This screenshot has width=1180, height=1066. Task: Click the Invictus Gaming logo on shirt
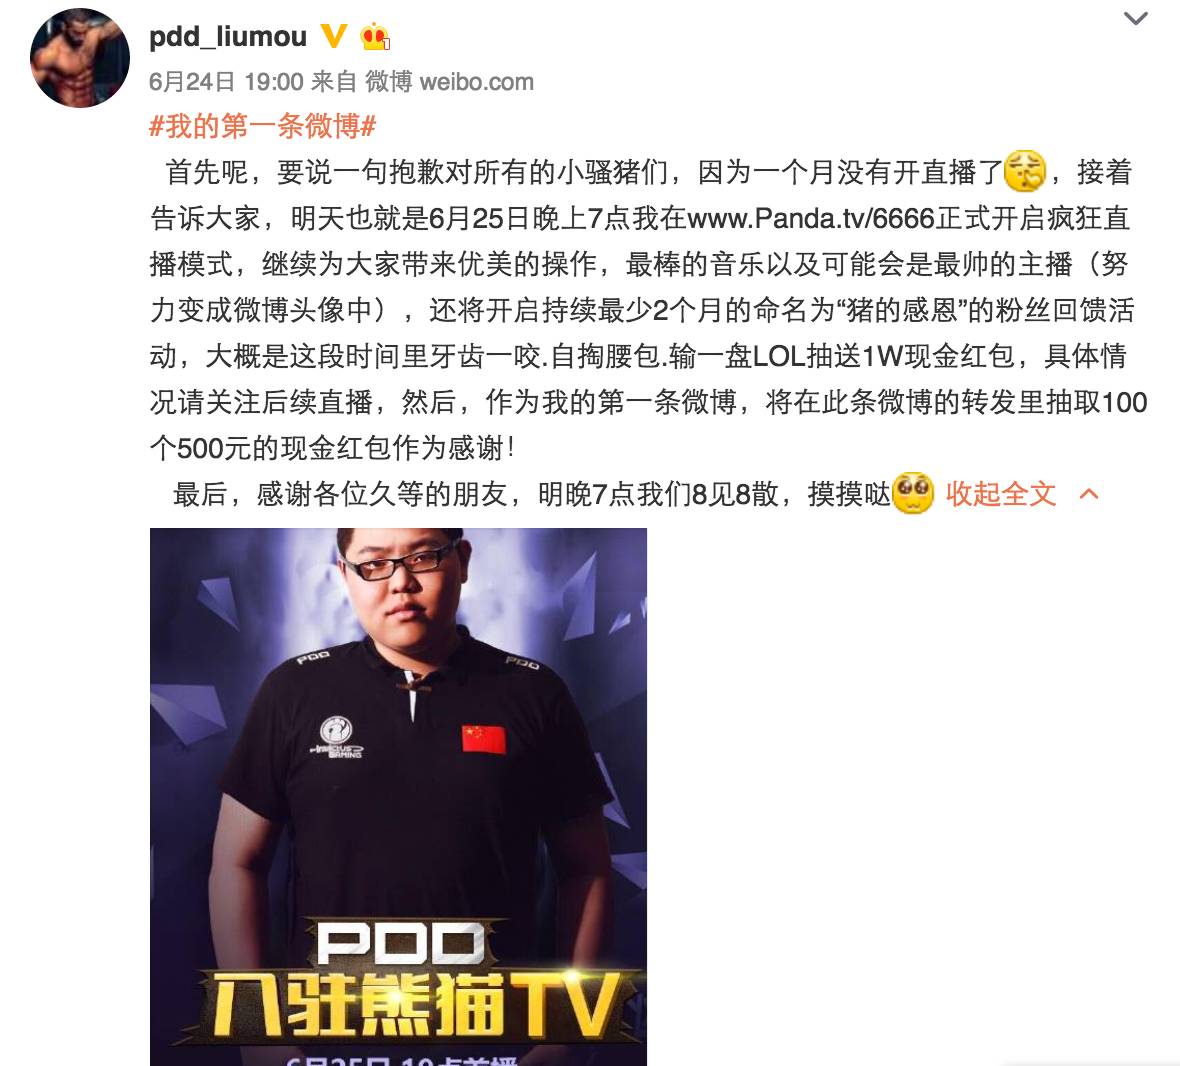(338, 737)
